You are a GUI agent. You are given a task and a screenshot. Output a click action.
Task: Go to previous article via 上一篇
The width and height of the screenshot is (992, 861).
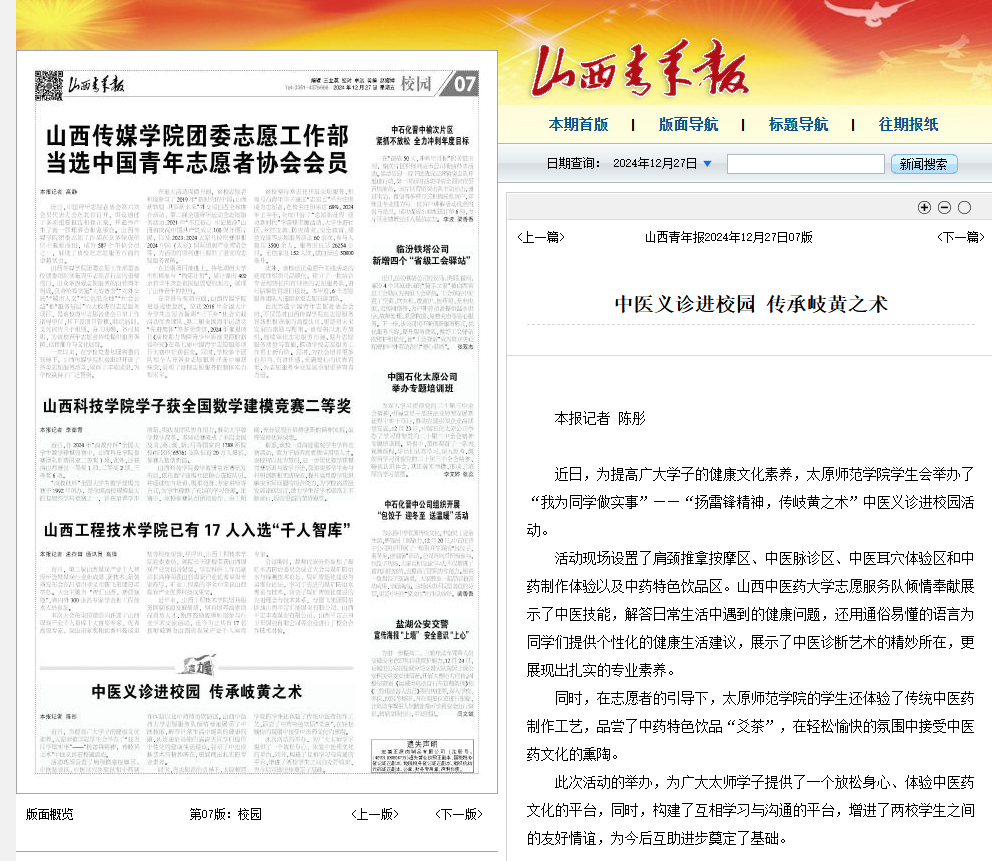541,237
